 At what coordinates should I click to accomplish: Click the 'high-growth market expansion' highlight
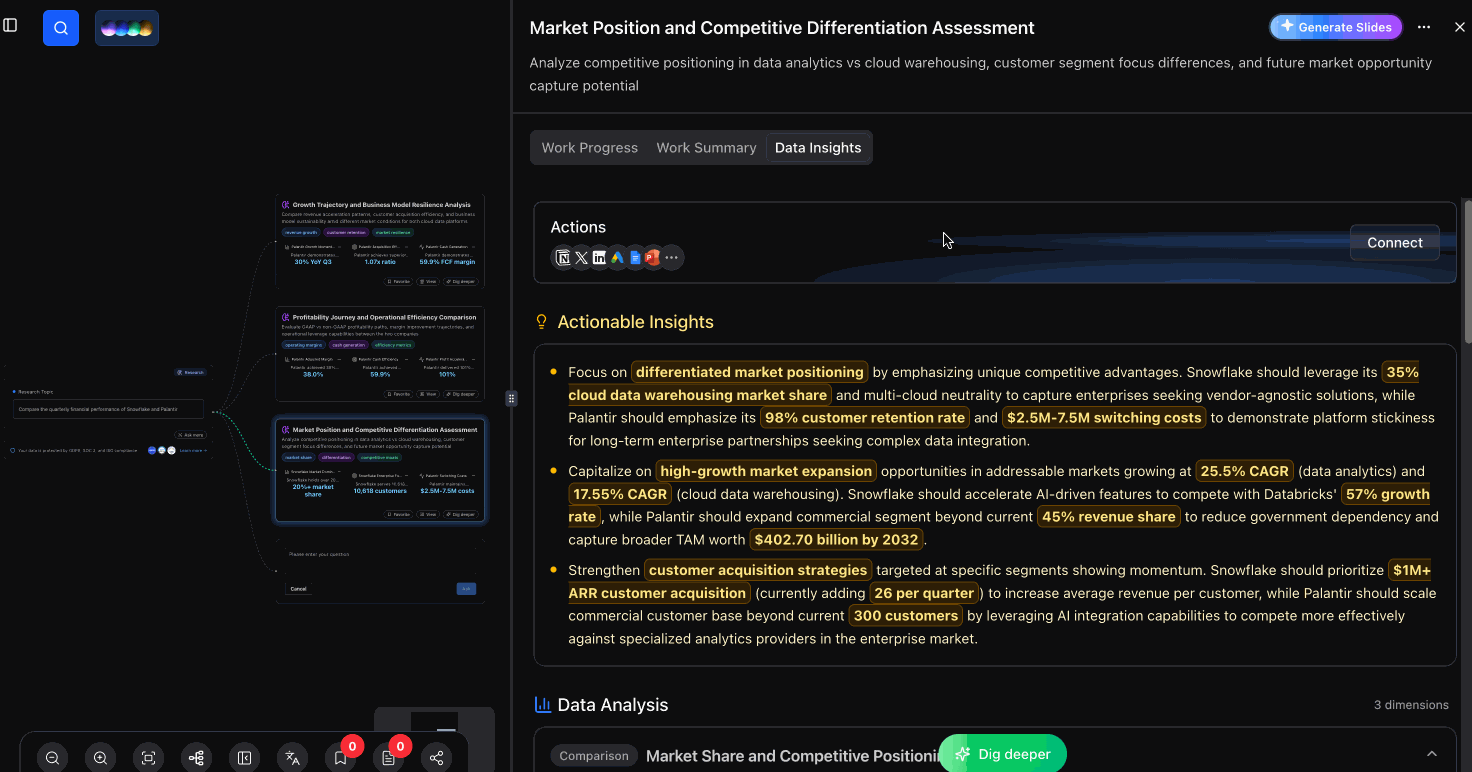point(766,471)
